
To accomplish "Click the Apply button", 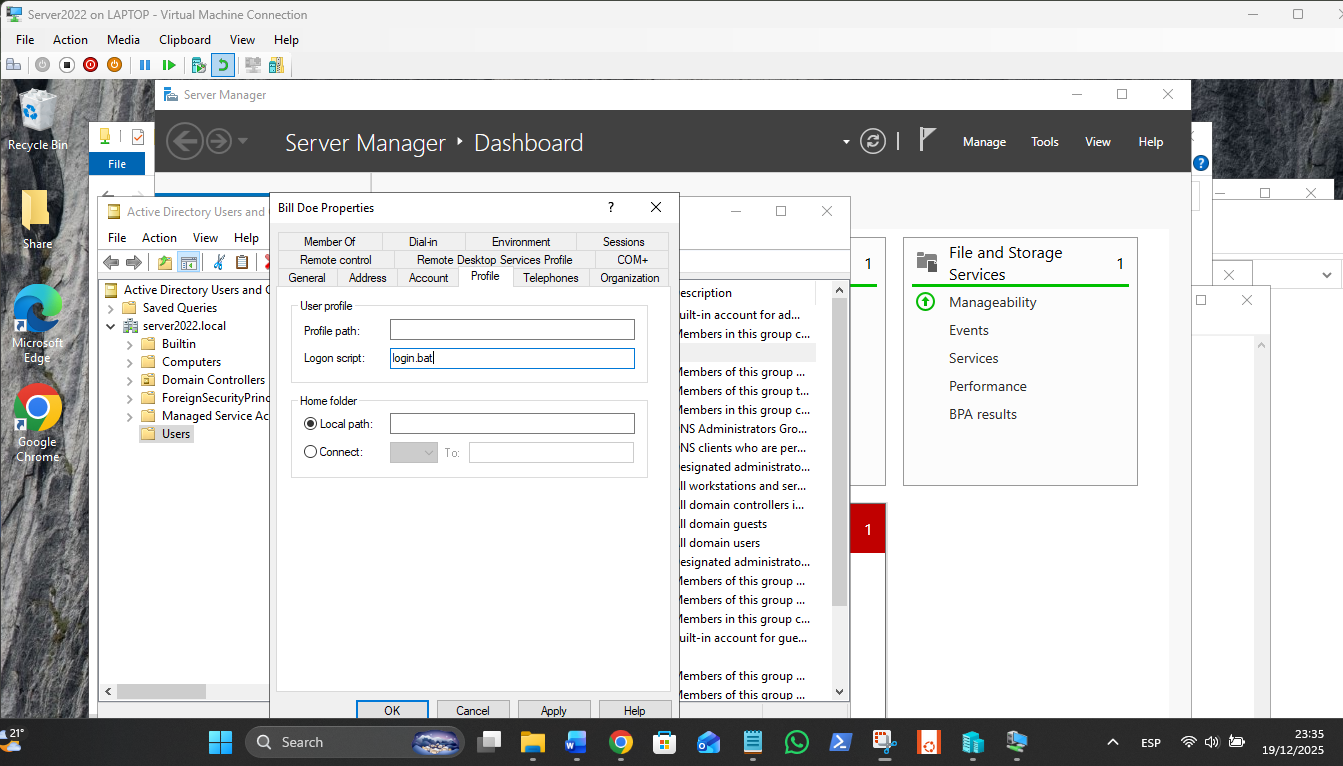I will point(553,710).
